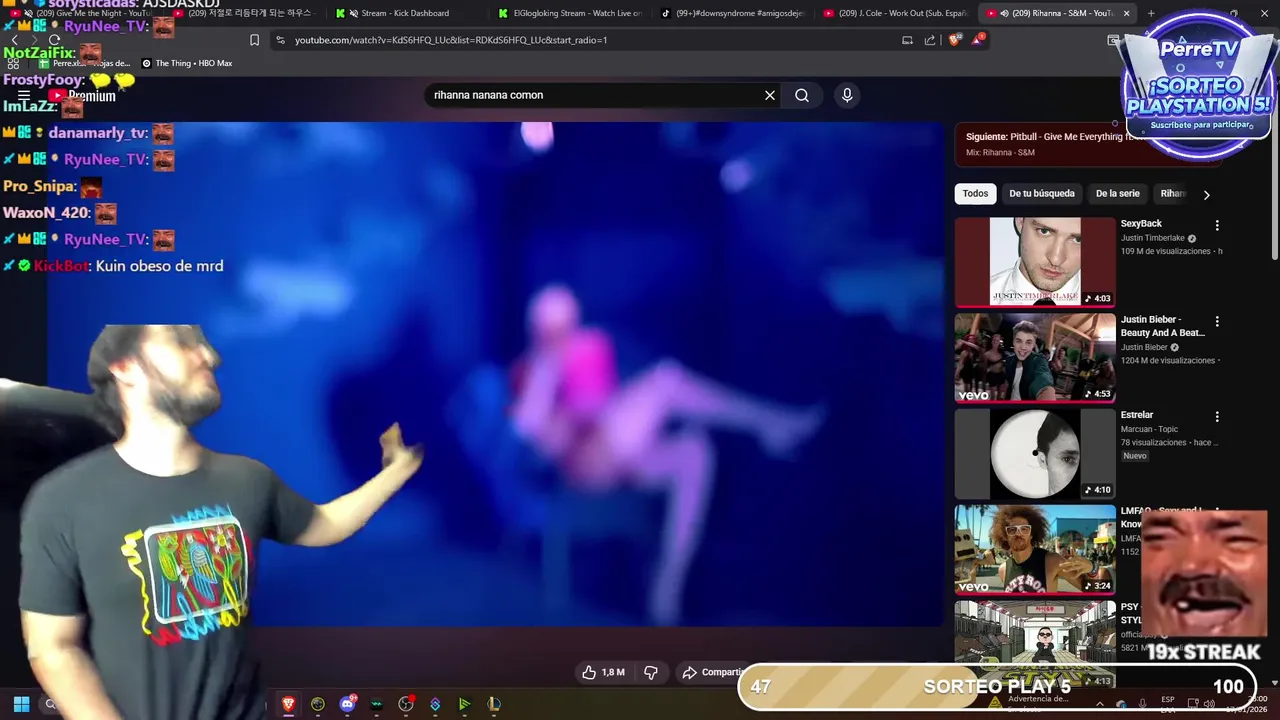Switch to the J. Cole - Work Out tab

[x=895, y=13]
